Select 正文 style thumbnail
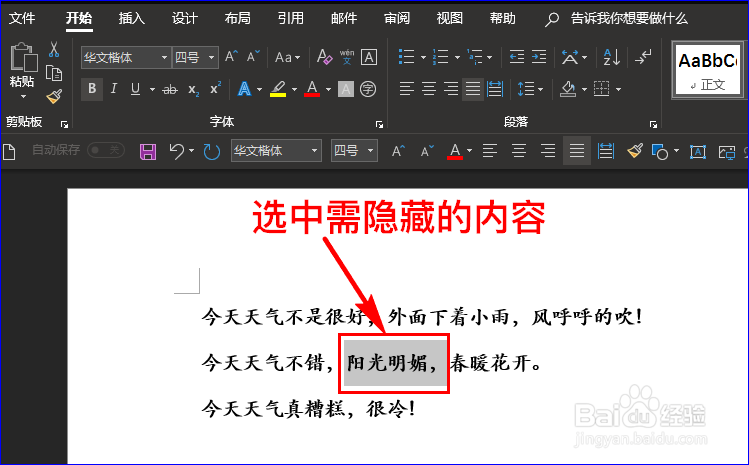Image resolution: width=749 pixels, height=465 pixels. 707,70
